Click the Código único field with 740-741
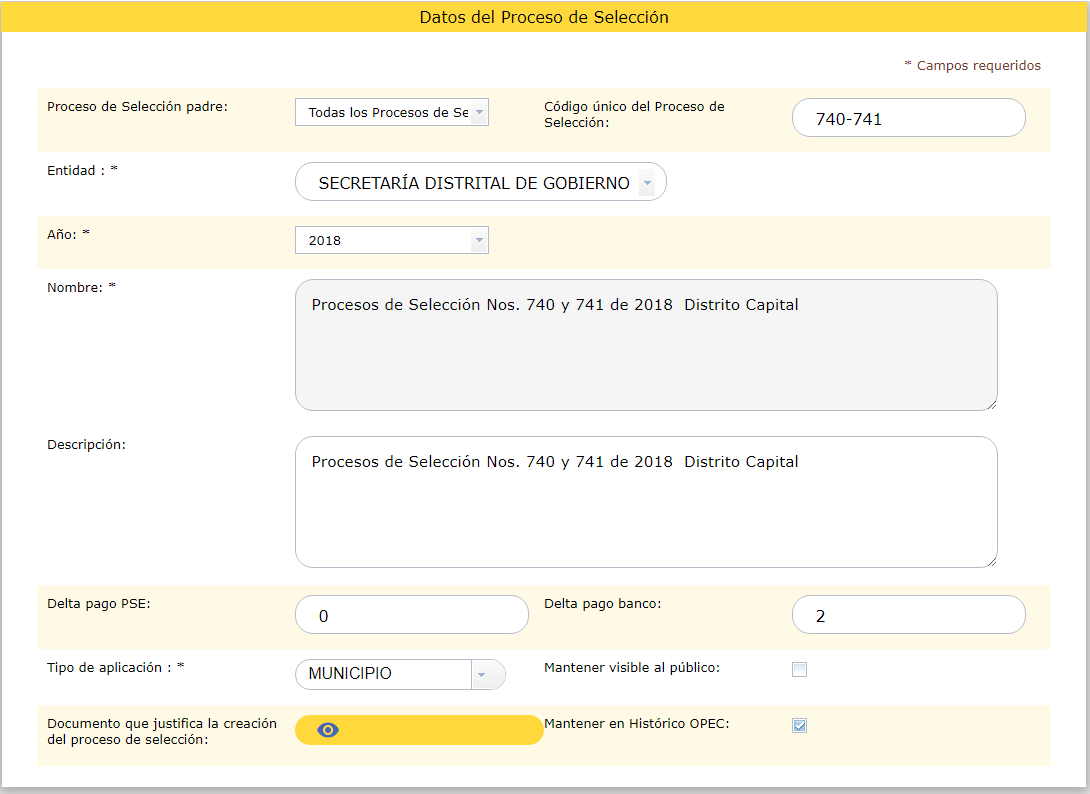 coord(908,118)
